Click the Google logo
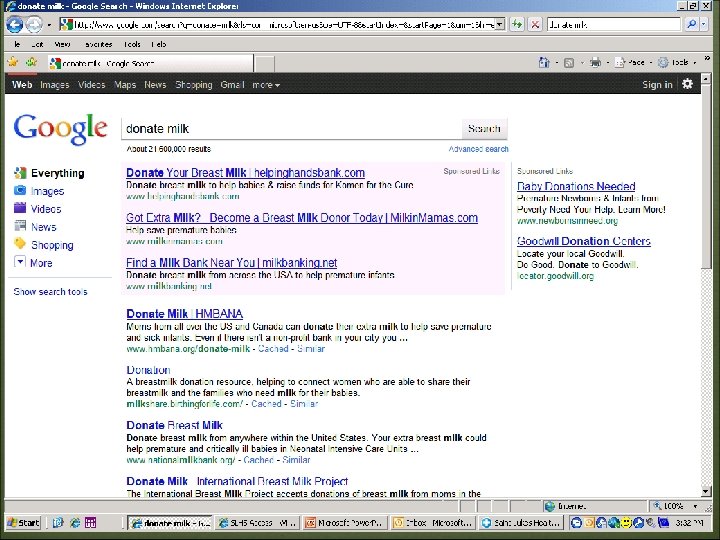The height and width of the screenshot is (540, 720). (61, 129)
